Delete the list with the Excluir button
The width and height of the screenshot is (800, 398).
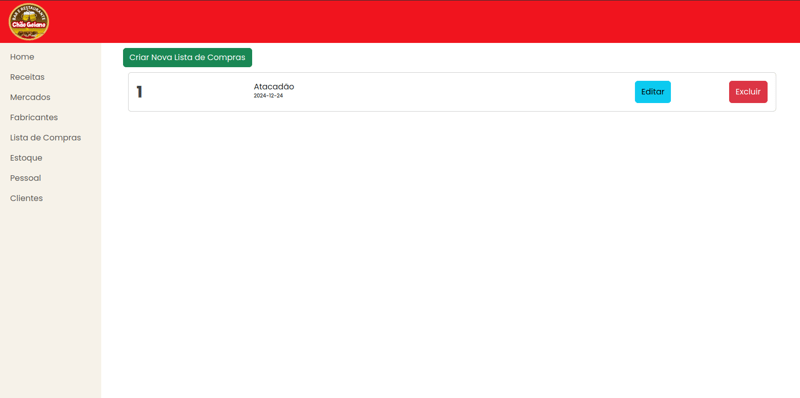coord(748,92)
